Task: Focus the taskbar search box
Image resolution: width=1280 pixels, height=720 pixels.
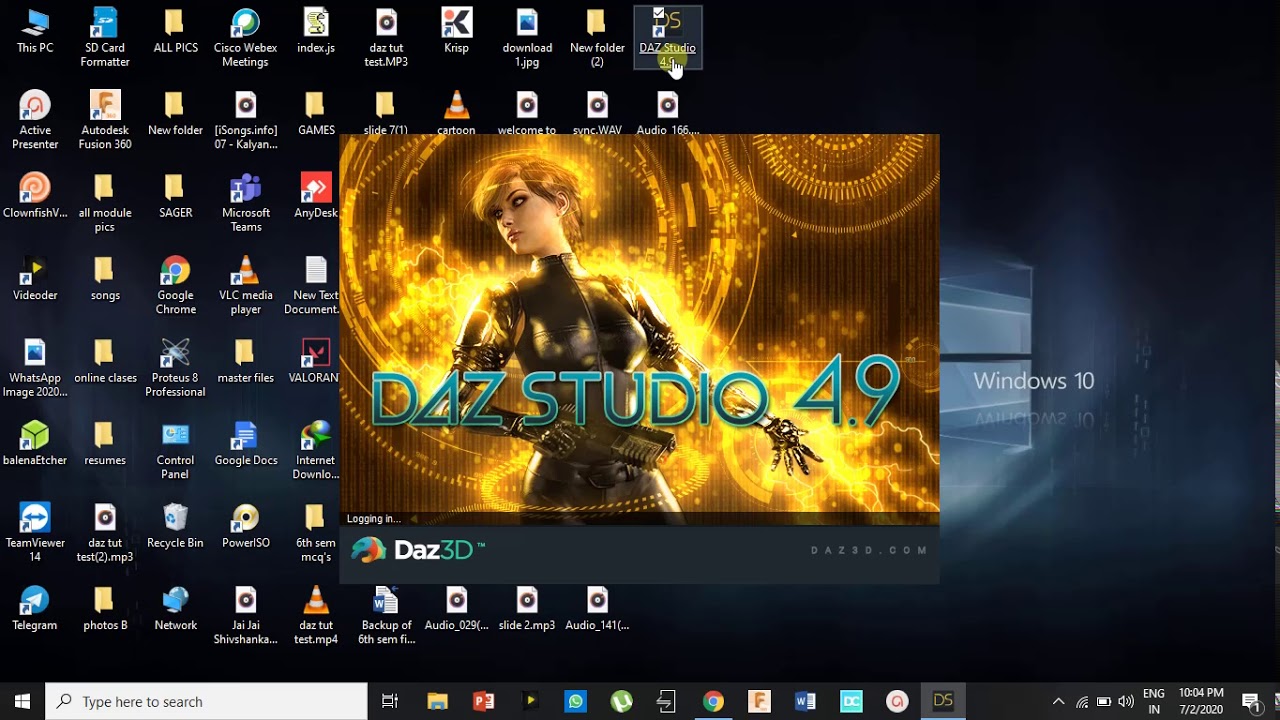Action: coord(207,701)
